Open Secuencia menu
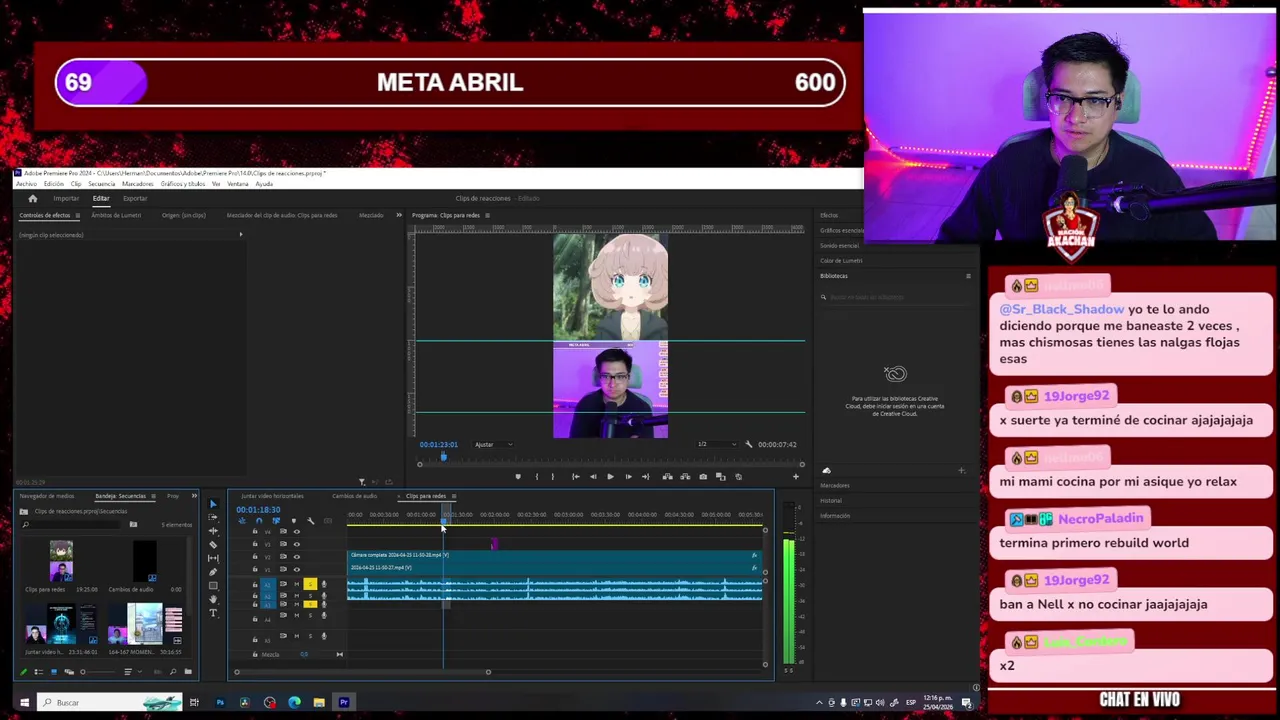The height and width of the screenshot is (720, 1280). [x=101, y=184]
